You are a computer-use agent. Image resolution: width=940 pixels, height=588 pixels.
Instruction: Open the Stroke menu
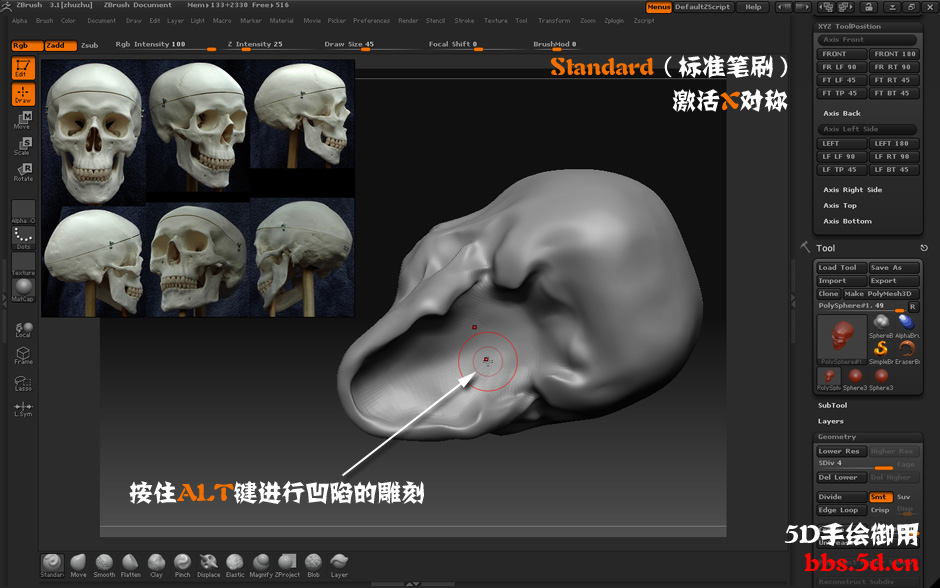click(x=465, y=21)
